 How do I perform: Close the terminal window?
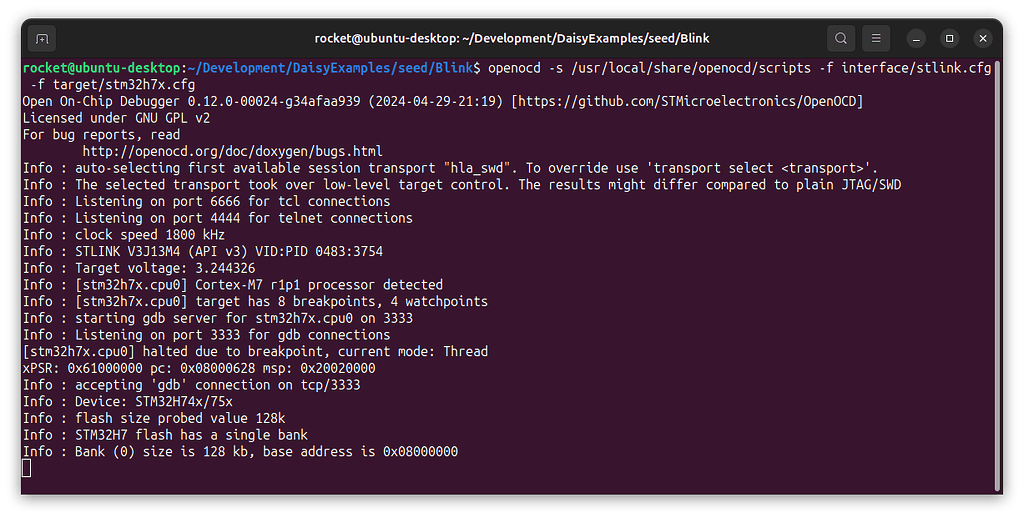click(983, 39)
